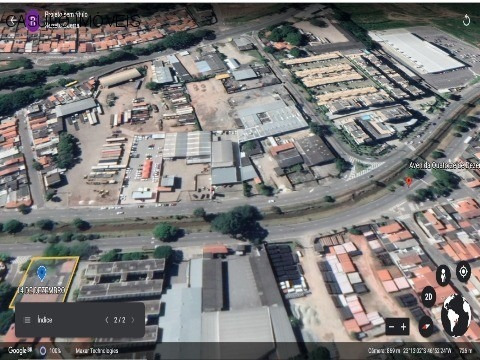Screen dimensions: 480x360
Task: Click the elevation value at far right
Action: tap(466, 351)
